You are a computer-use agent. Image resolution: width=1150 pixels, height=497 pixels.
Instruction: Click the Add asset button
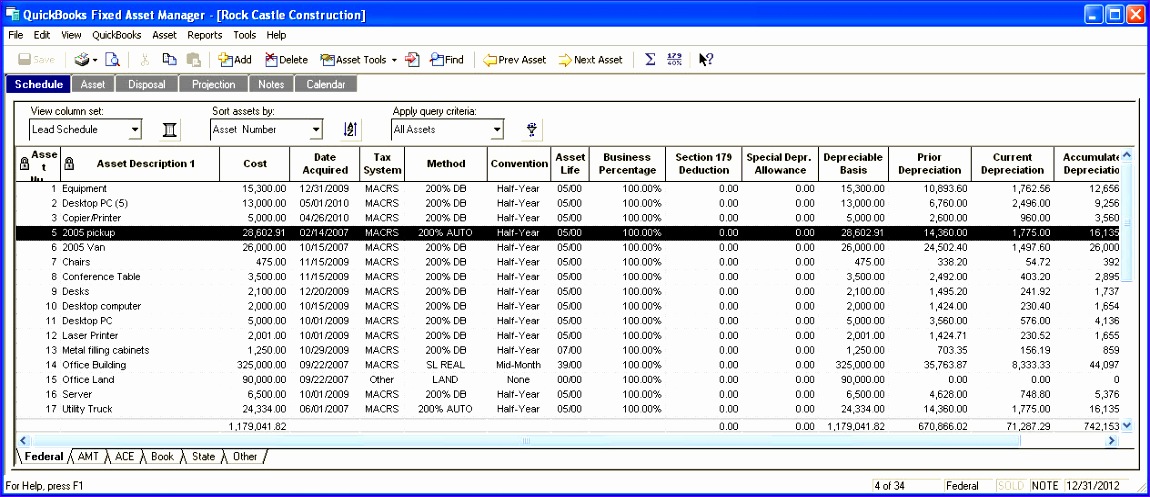[235, 60]
